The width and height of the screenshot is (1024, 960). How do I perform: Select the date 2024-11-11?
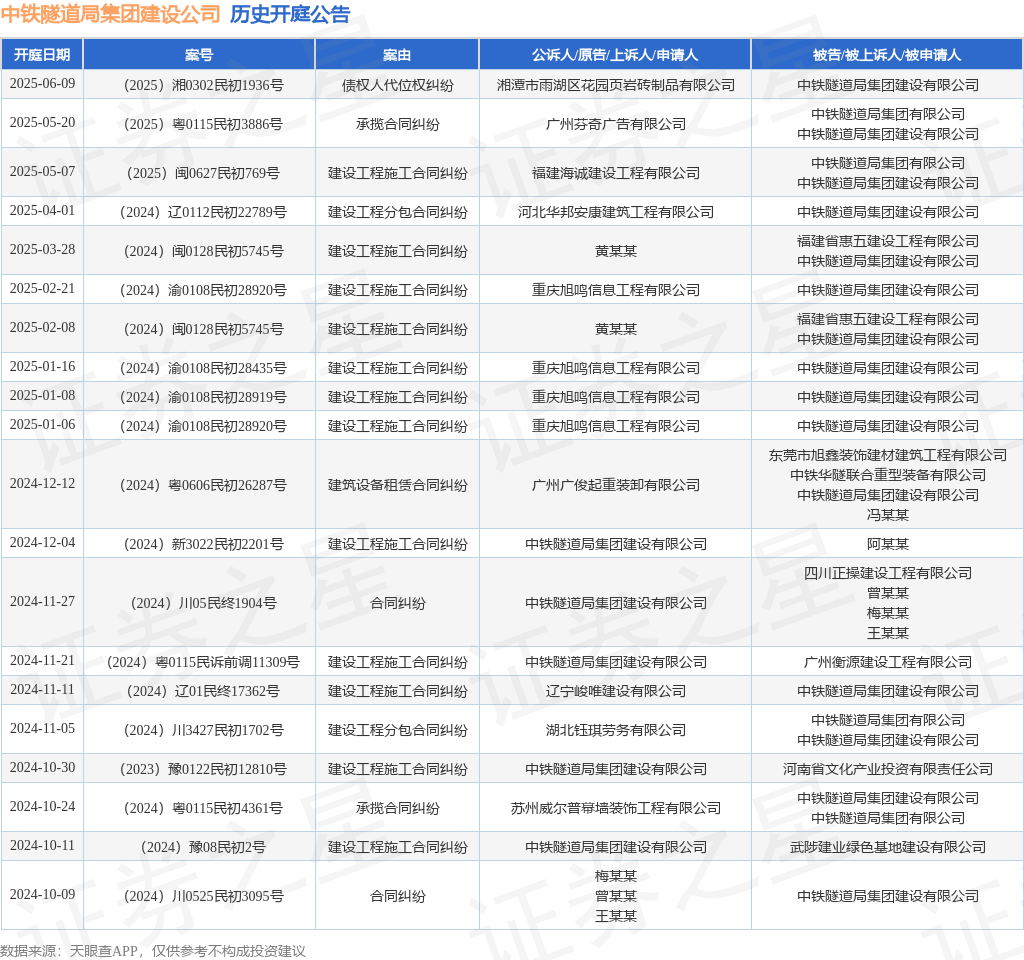[42, 690]
